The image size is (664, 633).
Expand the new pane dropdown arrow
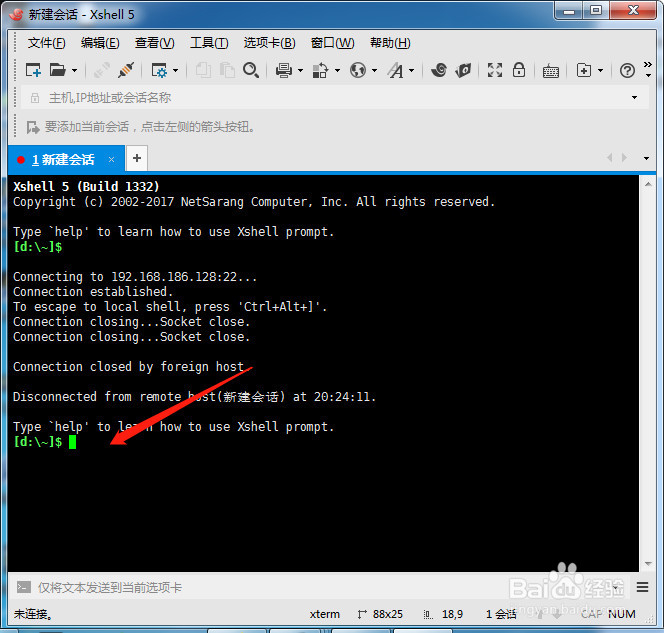click(x=600, y=70)
